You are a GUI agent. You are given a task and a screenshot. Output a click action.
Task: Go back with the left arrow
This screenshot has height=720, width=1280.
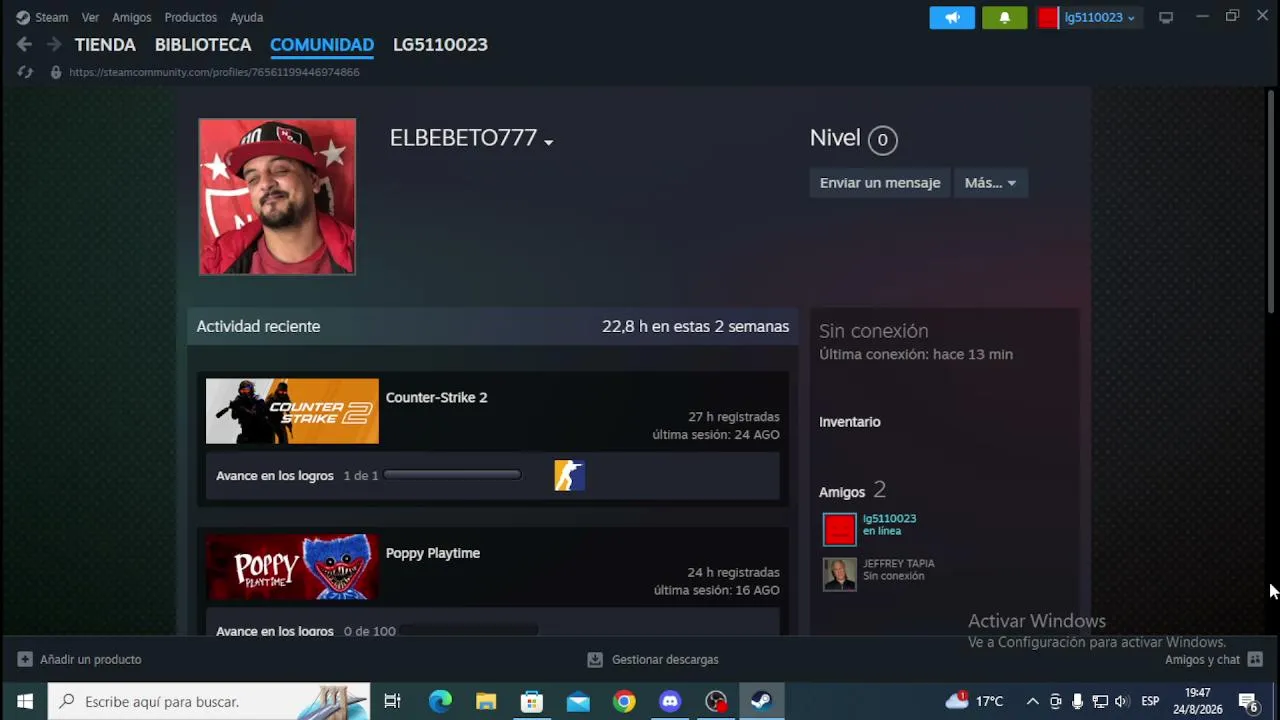24,44
